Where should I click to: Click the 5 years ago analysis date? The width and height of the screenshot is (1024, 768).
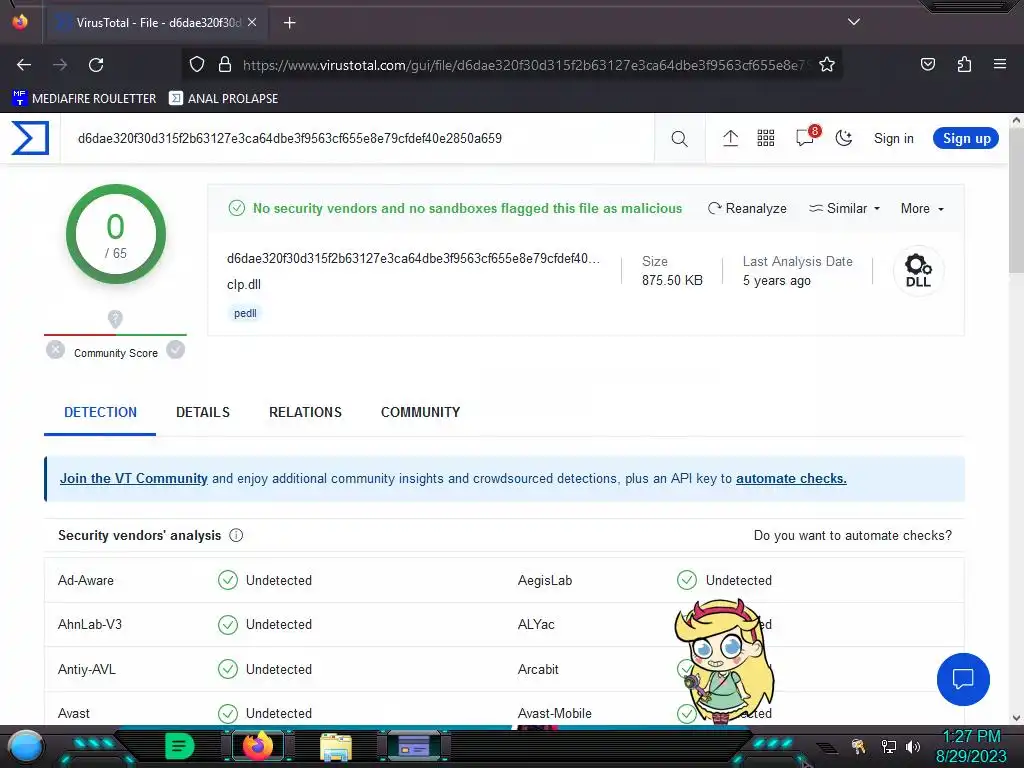point(776,281)
